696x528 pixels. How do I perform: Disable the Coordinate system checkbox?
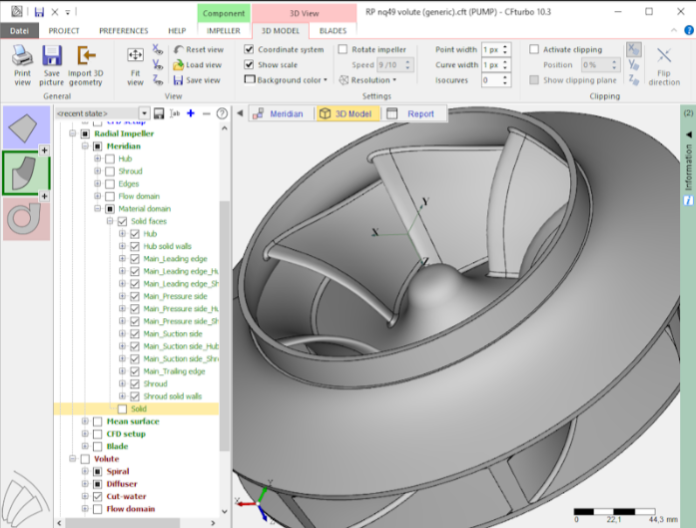(250, 49)
